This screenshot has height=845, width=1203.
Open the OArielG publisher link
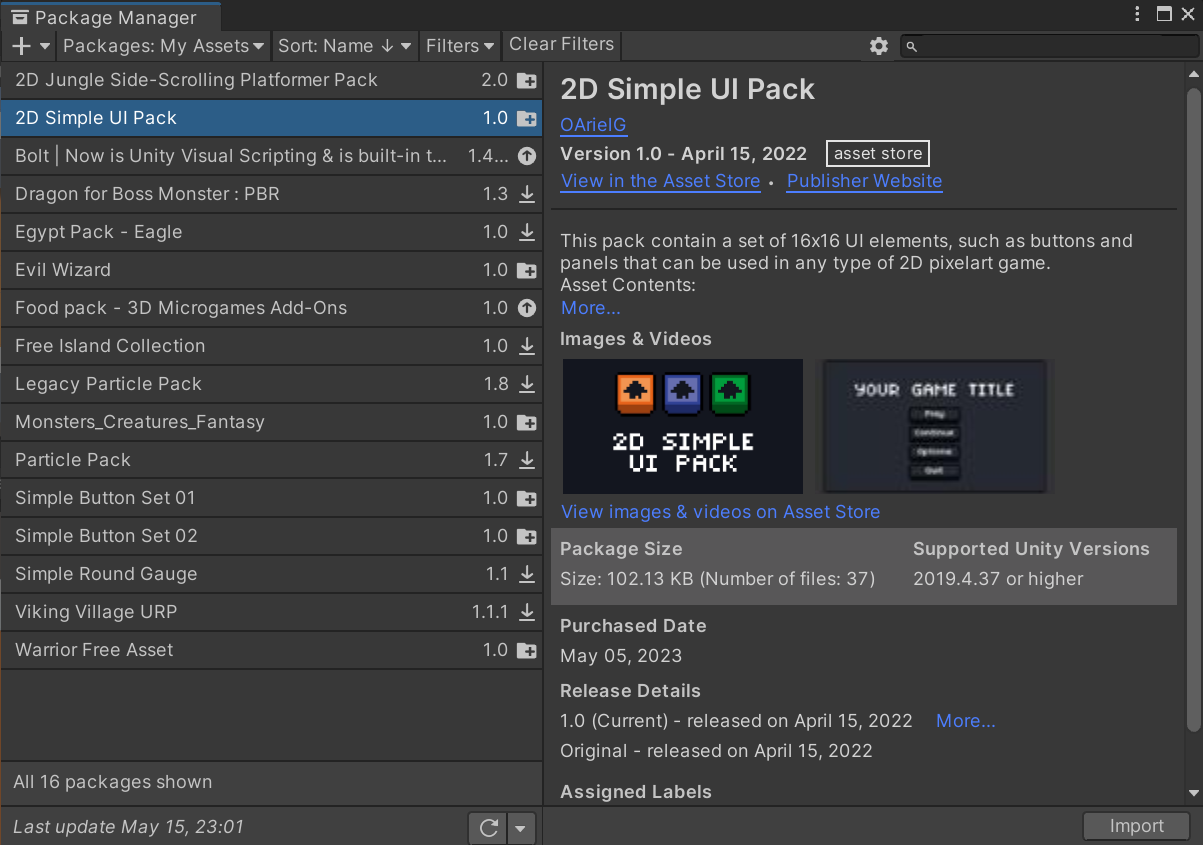click(594, 125)
